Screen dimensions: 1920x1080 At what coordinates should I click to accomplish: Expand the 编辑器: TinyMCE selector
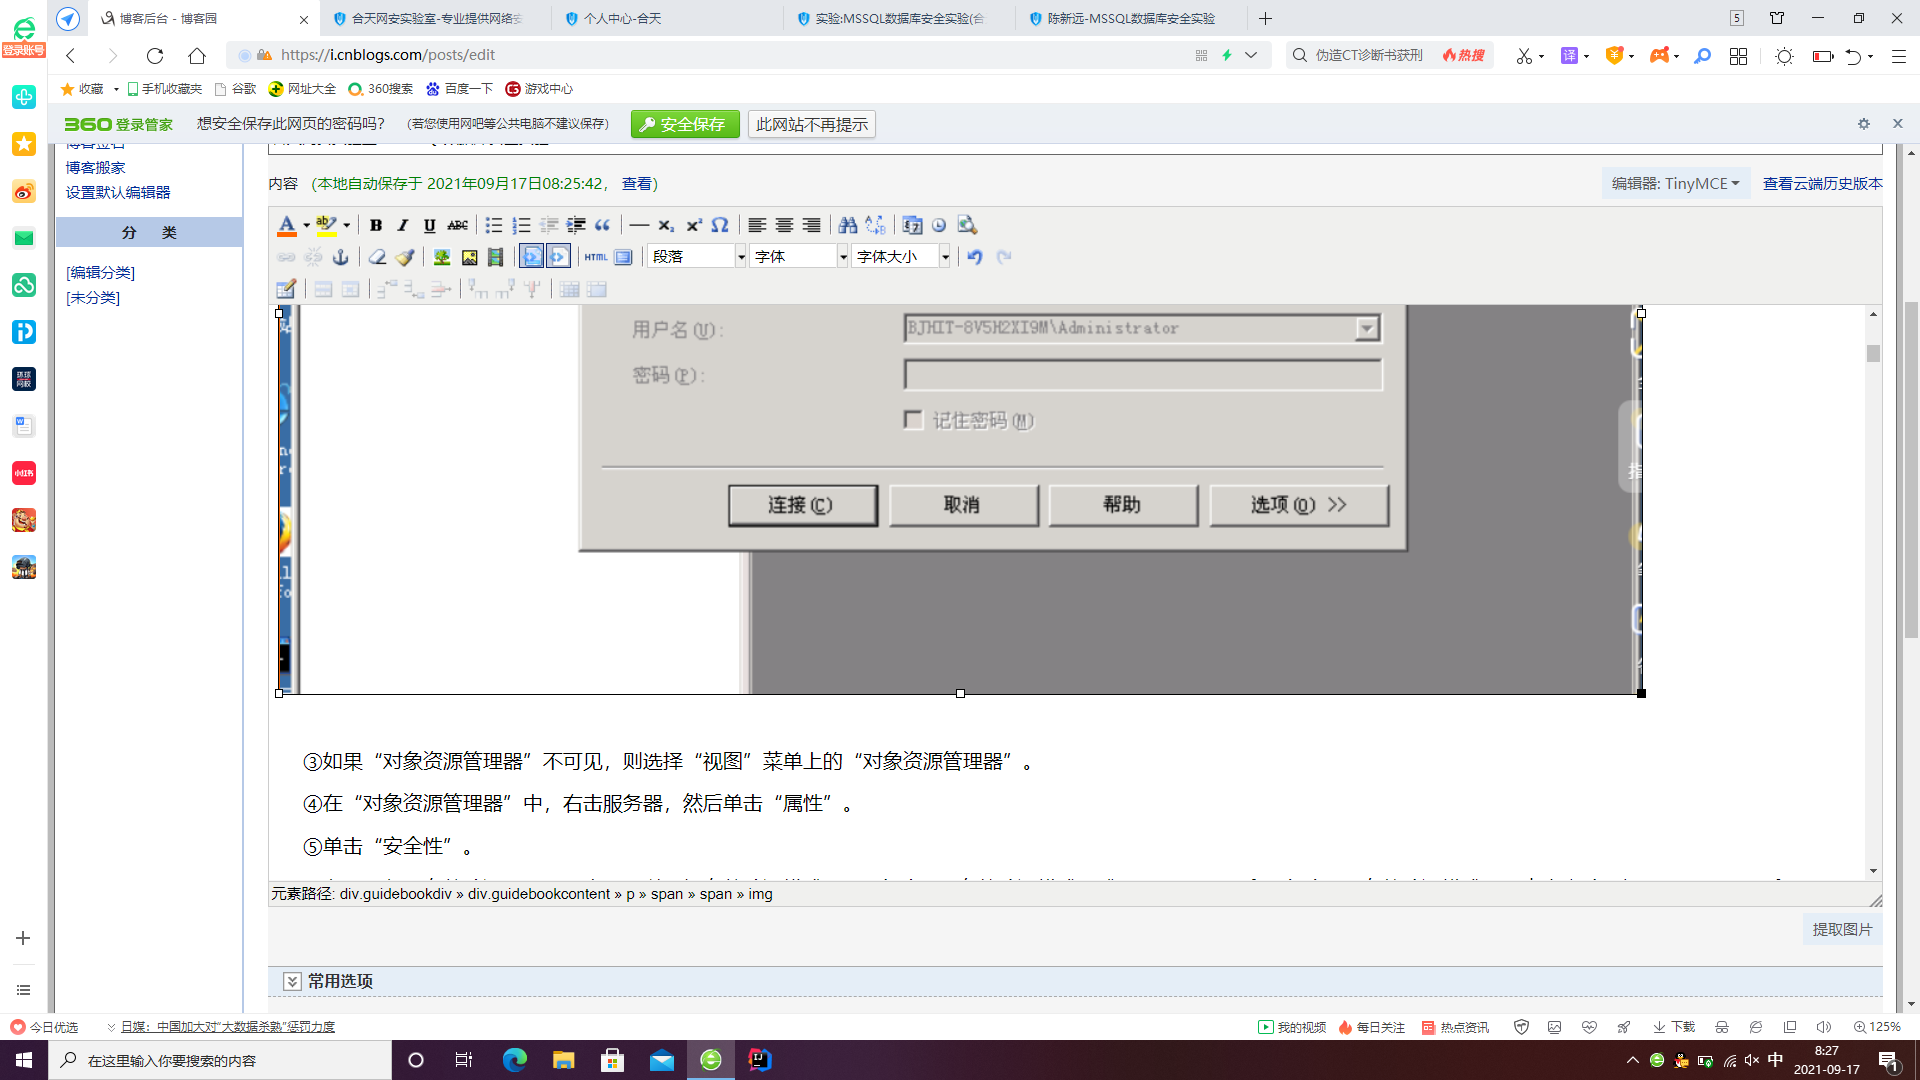[1675, 183]
